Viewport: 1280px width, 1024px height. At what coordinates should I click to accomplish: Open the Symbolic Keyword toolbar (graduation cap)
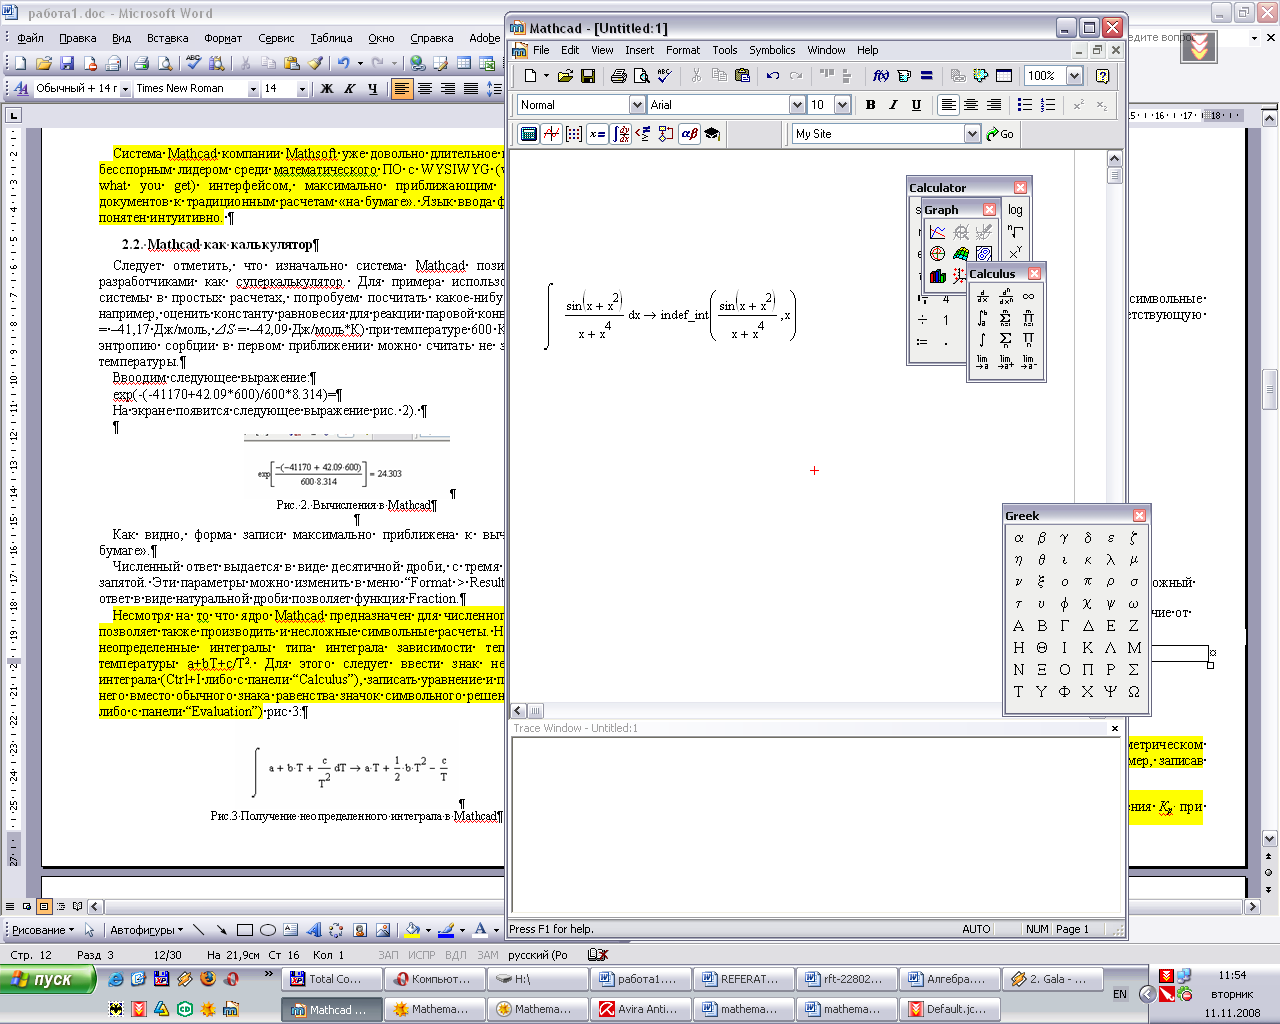point(712,134)
